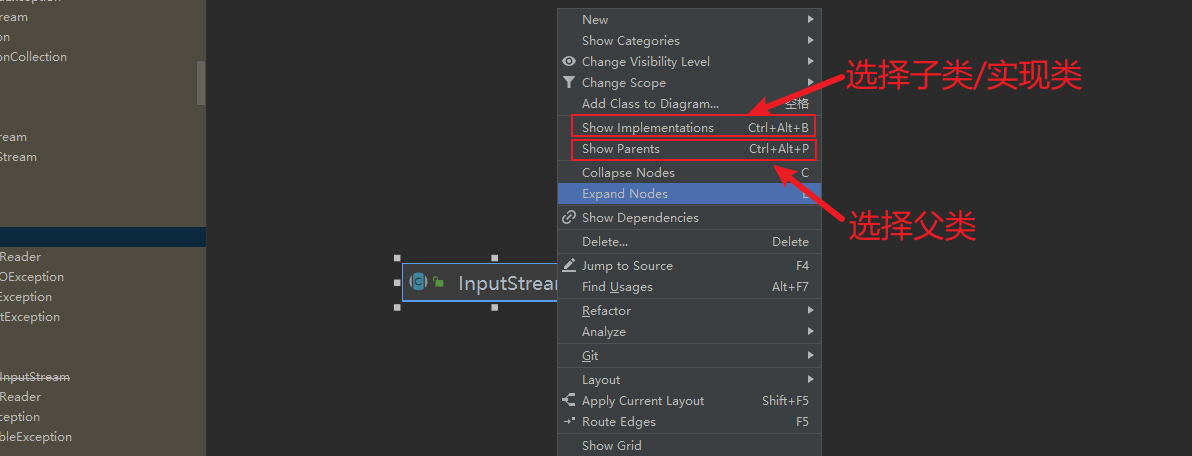Select the strikethrough InputStream item in the list

pyautogui.click(x=35, y=377)
